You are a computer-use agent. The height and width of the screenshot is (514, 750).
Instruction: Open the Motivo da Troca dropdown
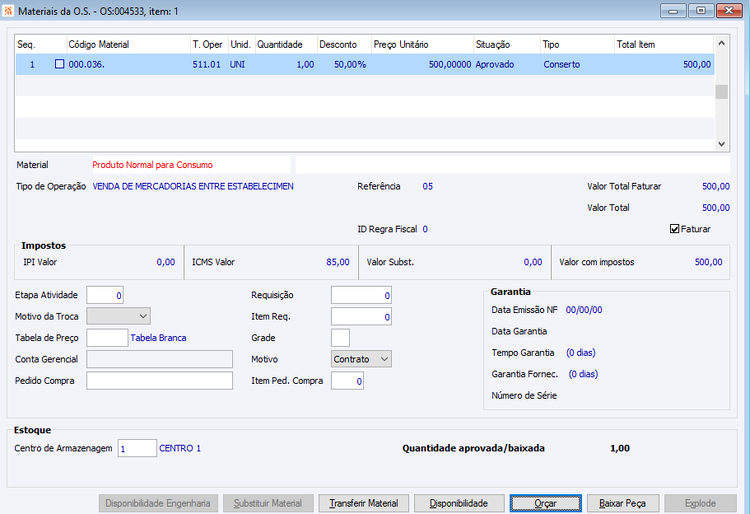pyautogui.click(x=118, y=316)
